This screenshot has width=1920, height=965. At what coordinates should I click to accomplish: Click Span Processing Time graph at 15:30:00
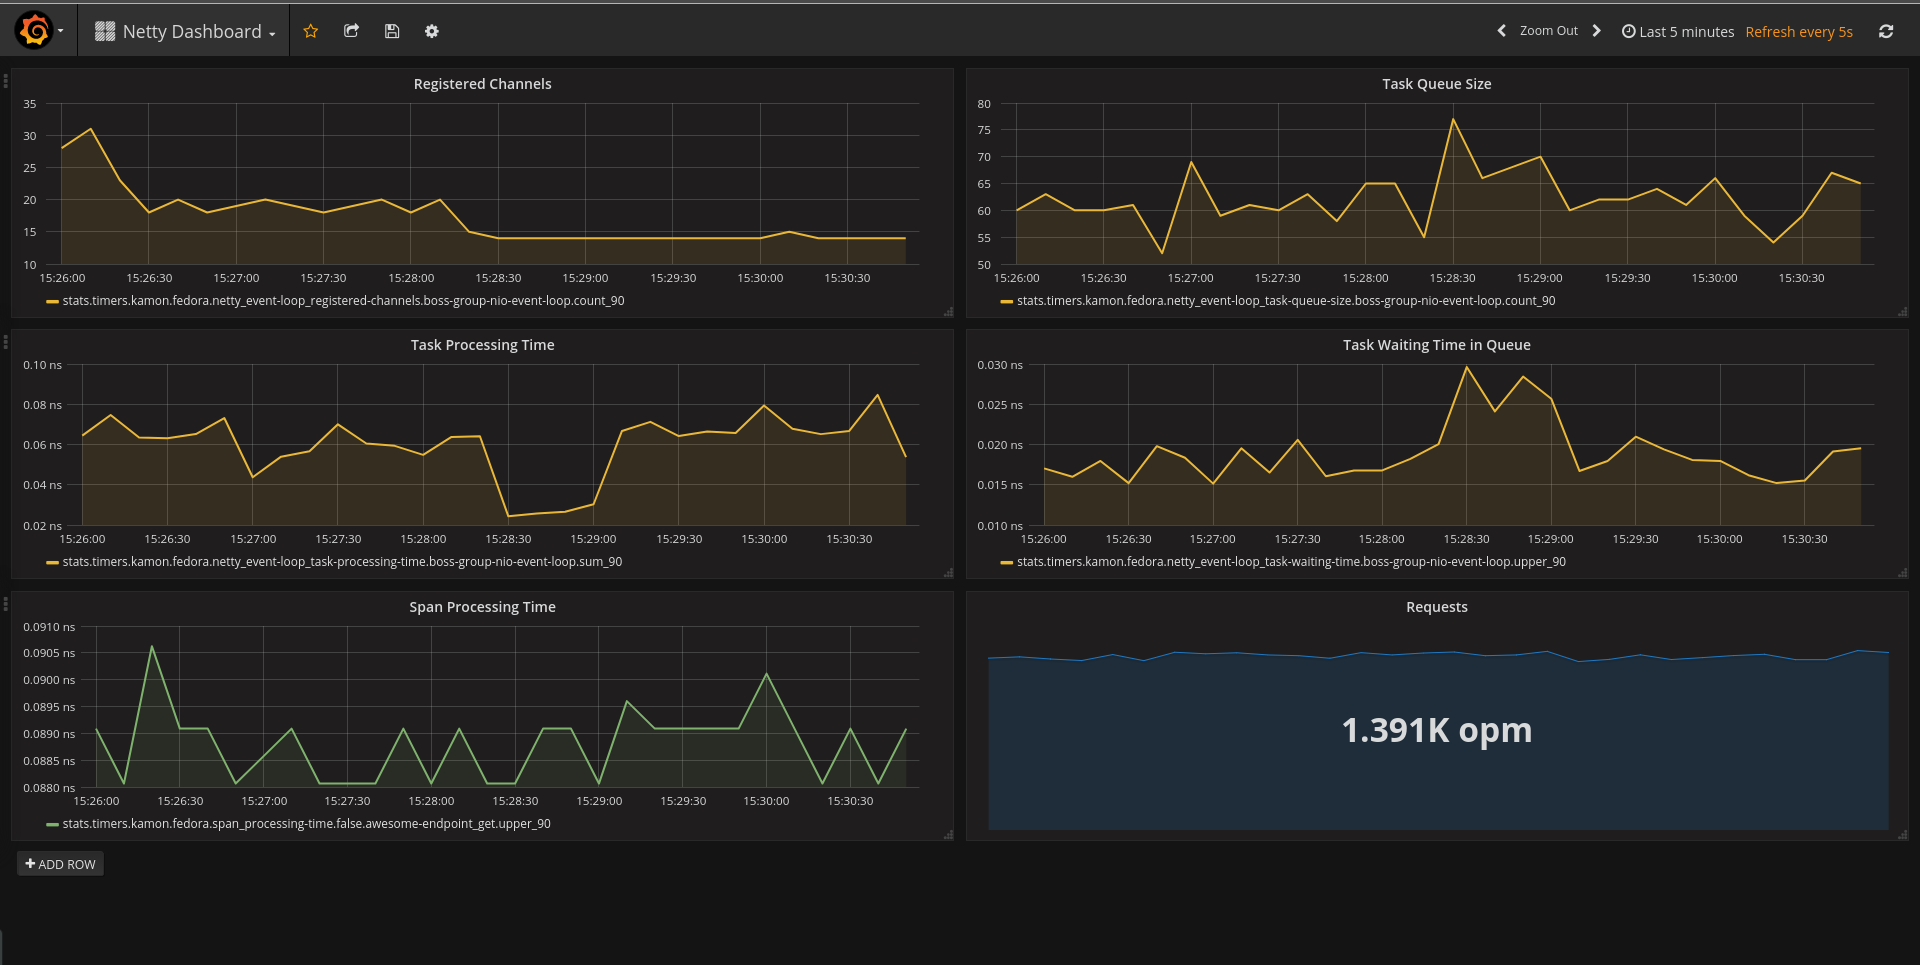767,674
